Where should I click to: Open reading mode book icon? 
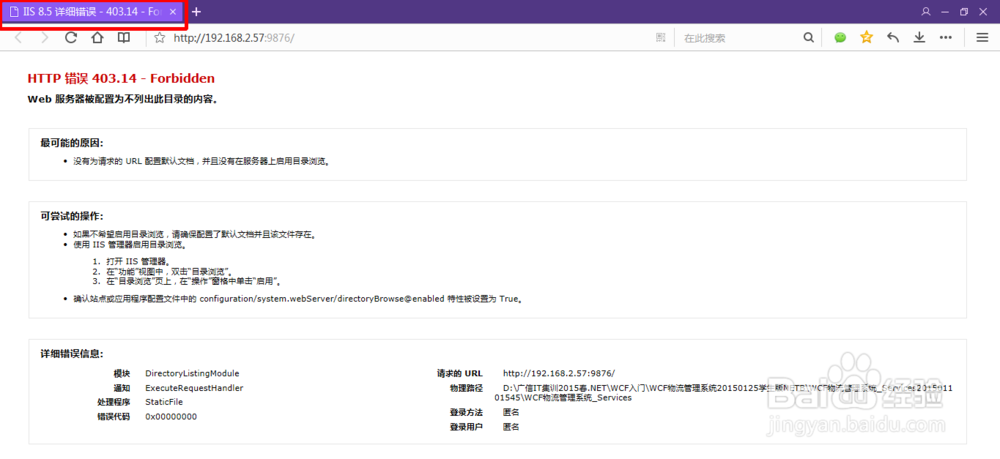tap(123, 38)
